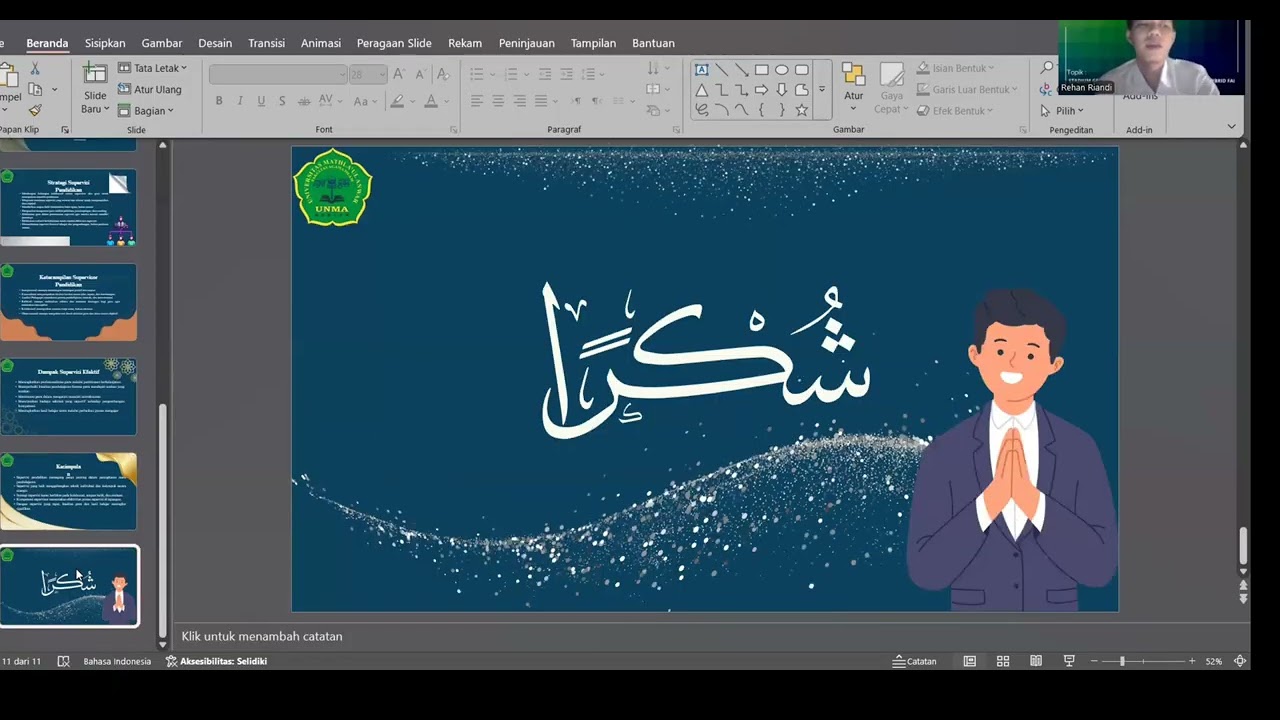Toggle the Catatan notes pane
This screenshot has height=720, width=1280.
click(915, 661)
